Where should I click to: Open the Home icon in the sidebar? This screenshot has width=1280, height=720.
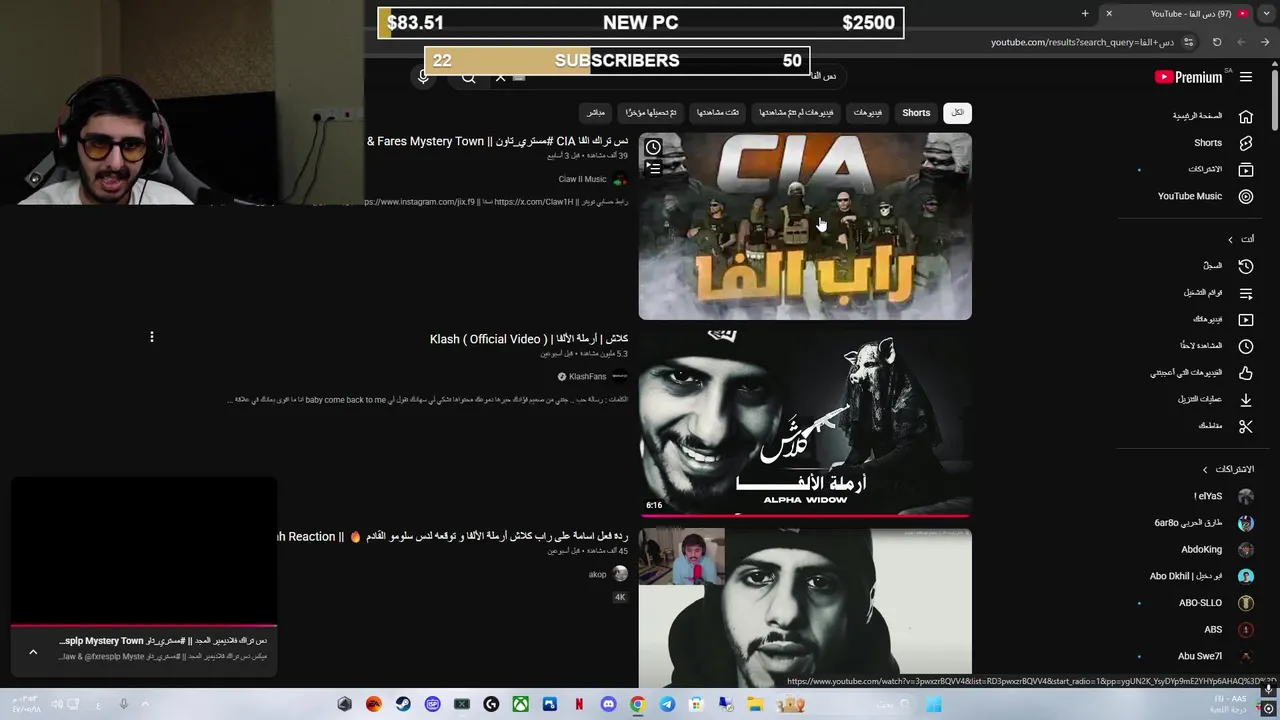(x=1246, y=116)
